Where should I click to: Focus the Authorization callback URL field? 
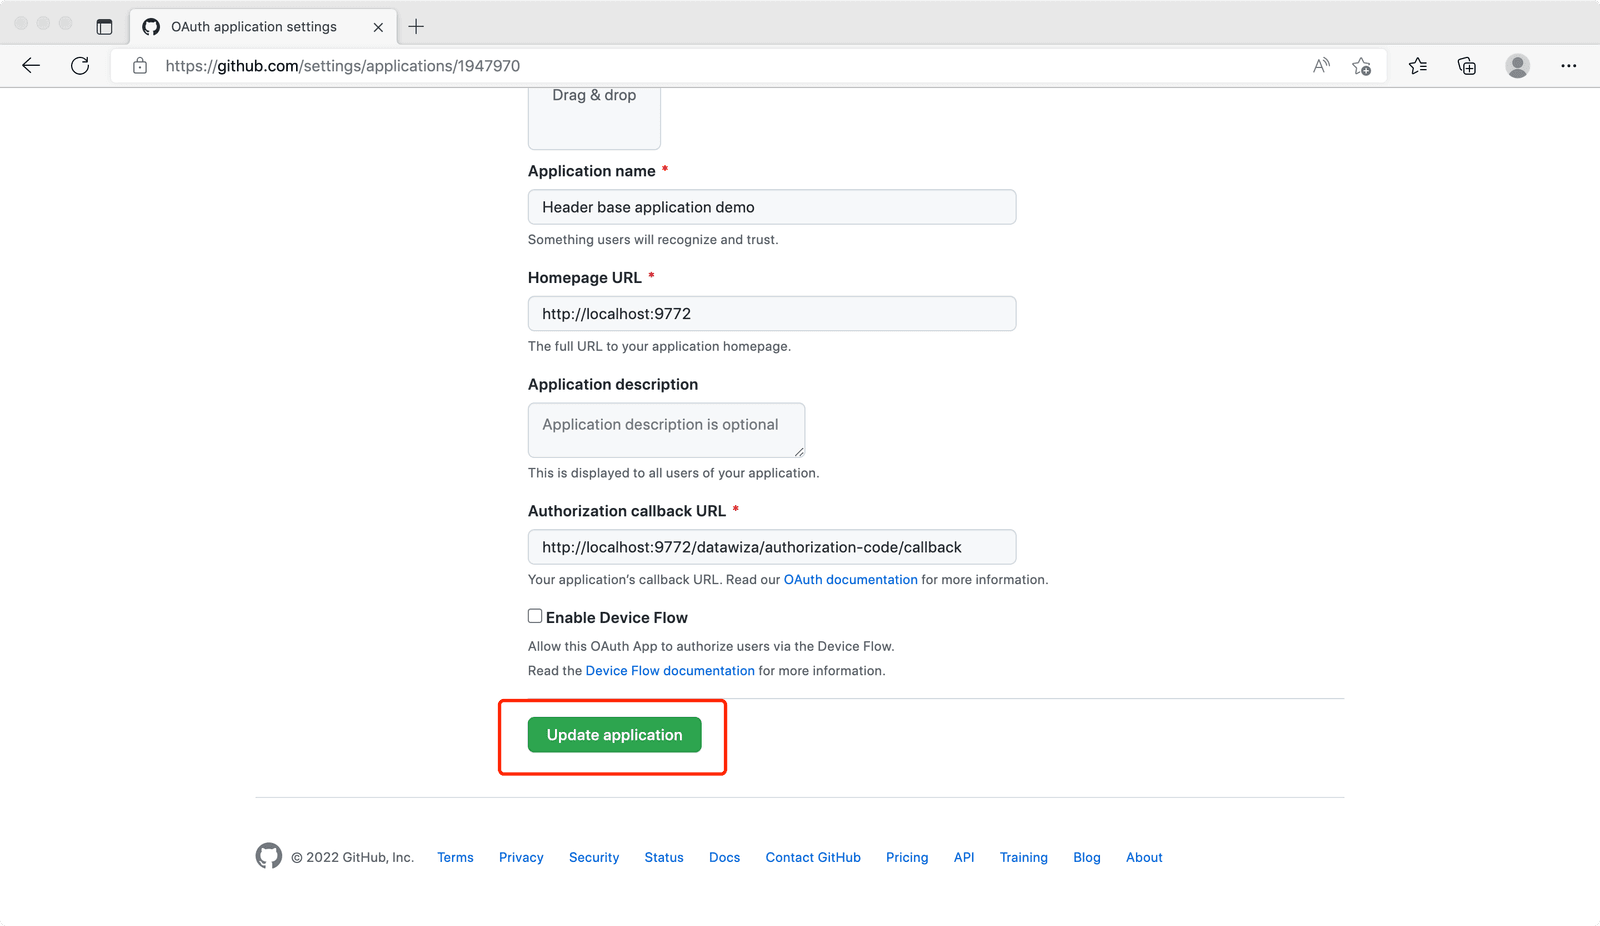point(772,547)
